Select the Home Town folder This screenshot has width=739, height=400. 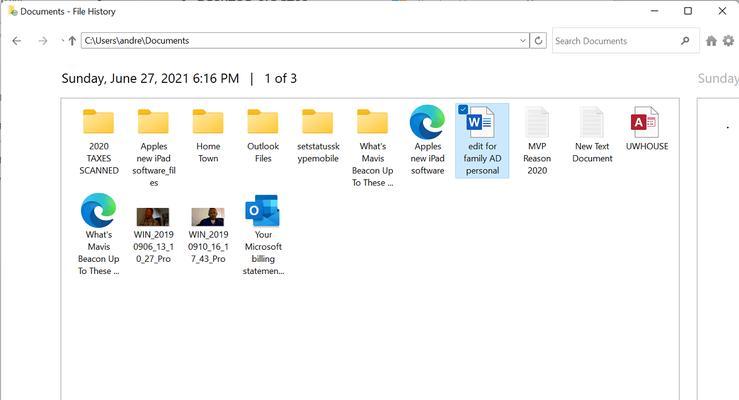tap(208, 136)
